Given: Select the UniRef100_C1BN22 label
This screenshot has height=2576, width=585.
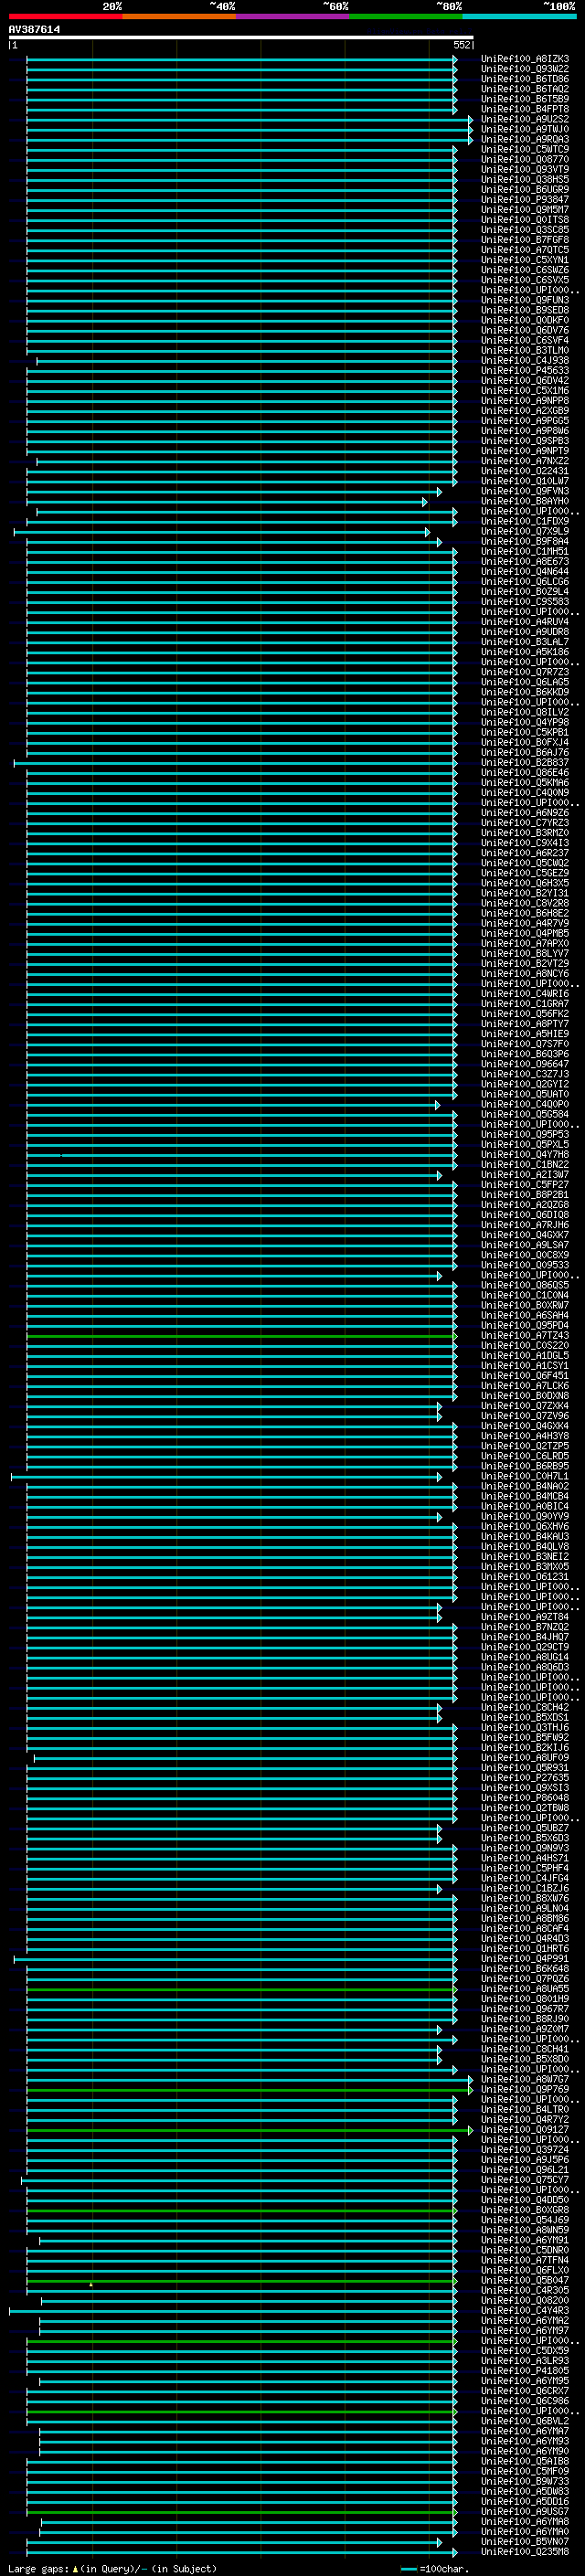Looking at the screenshot, I should pyautogui.click(x=525, y=1164).
